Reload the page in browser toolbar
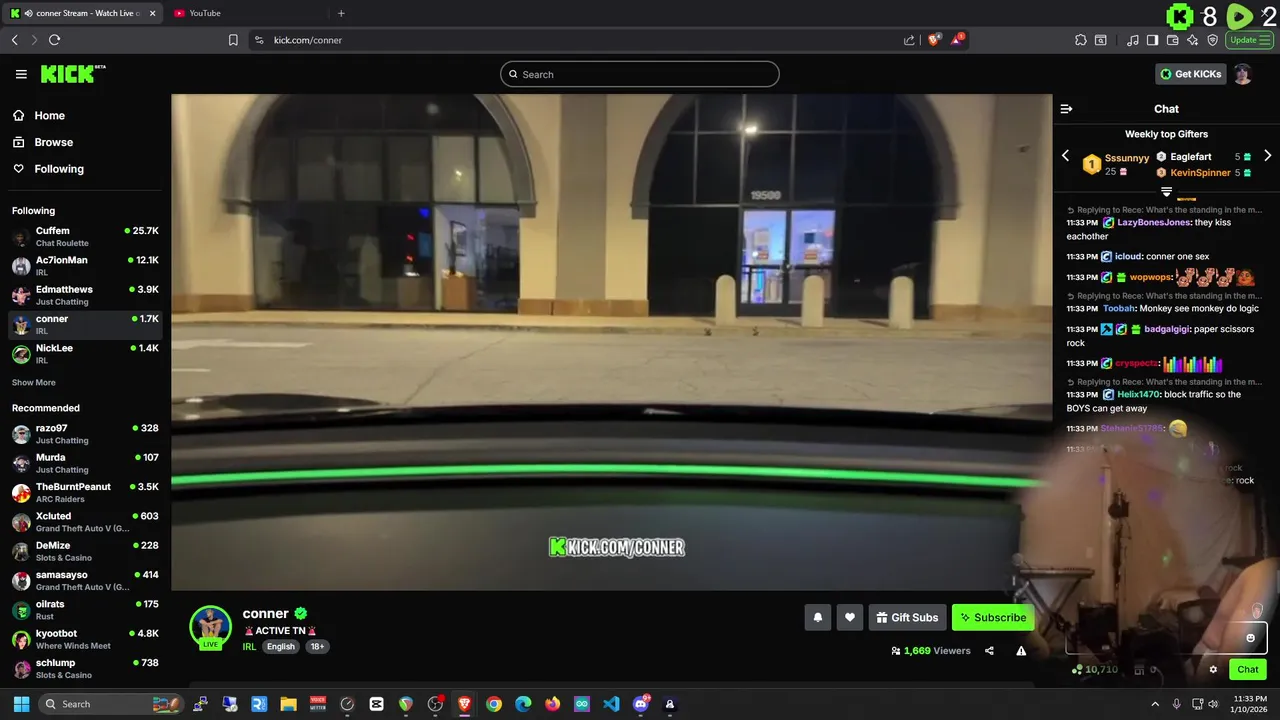This screenshot has height=720, width=1280. point(55,40)
